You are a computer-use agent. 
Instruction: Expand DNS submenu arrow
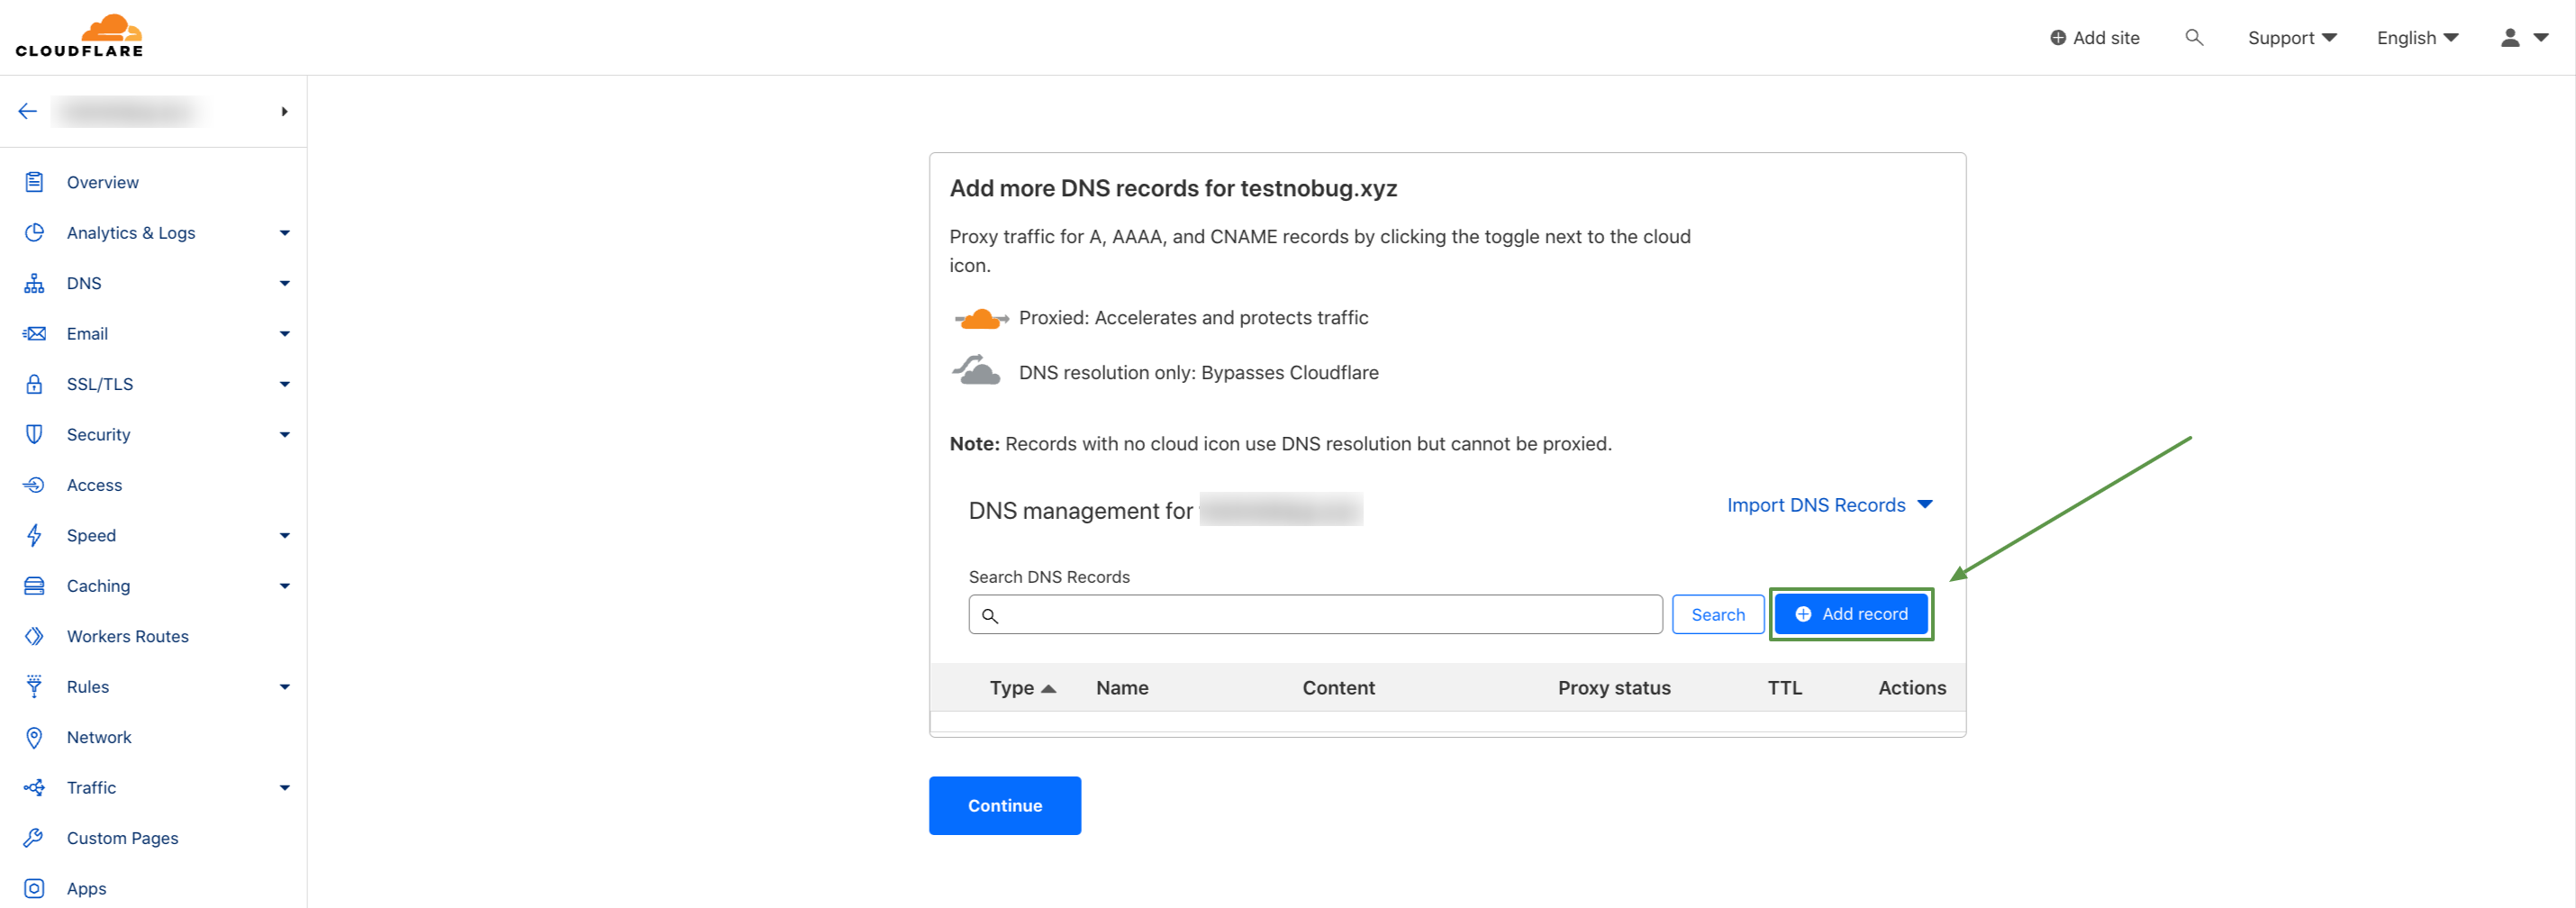pyautogui.click(x=285, y=283)
